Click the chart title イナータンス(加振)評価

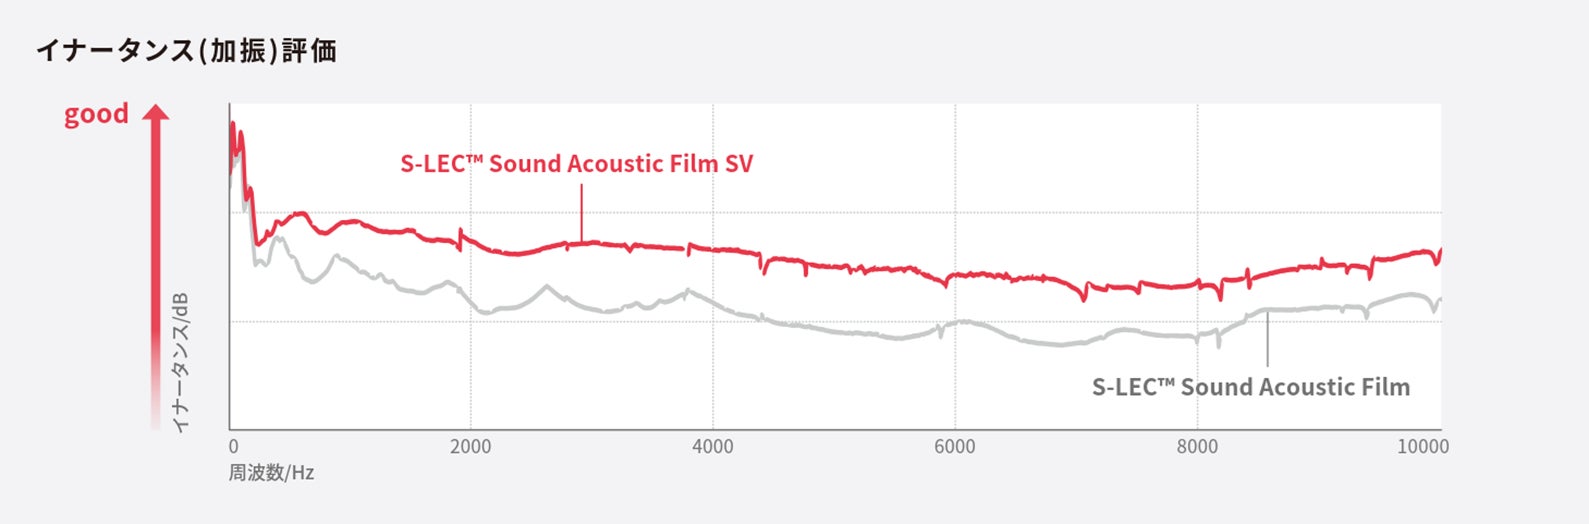[x=186, y=50]
